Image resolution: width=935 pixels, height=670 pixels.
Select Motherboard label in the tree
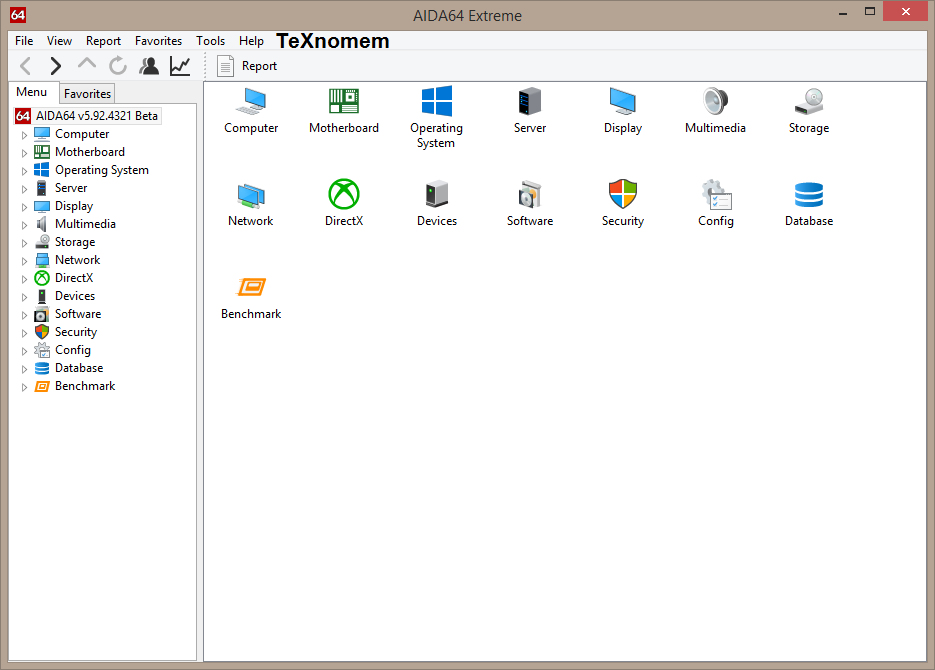(x=90, y=151)
